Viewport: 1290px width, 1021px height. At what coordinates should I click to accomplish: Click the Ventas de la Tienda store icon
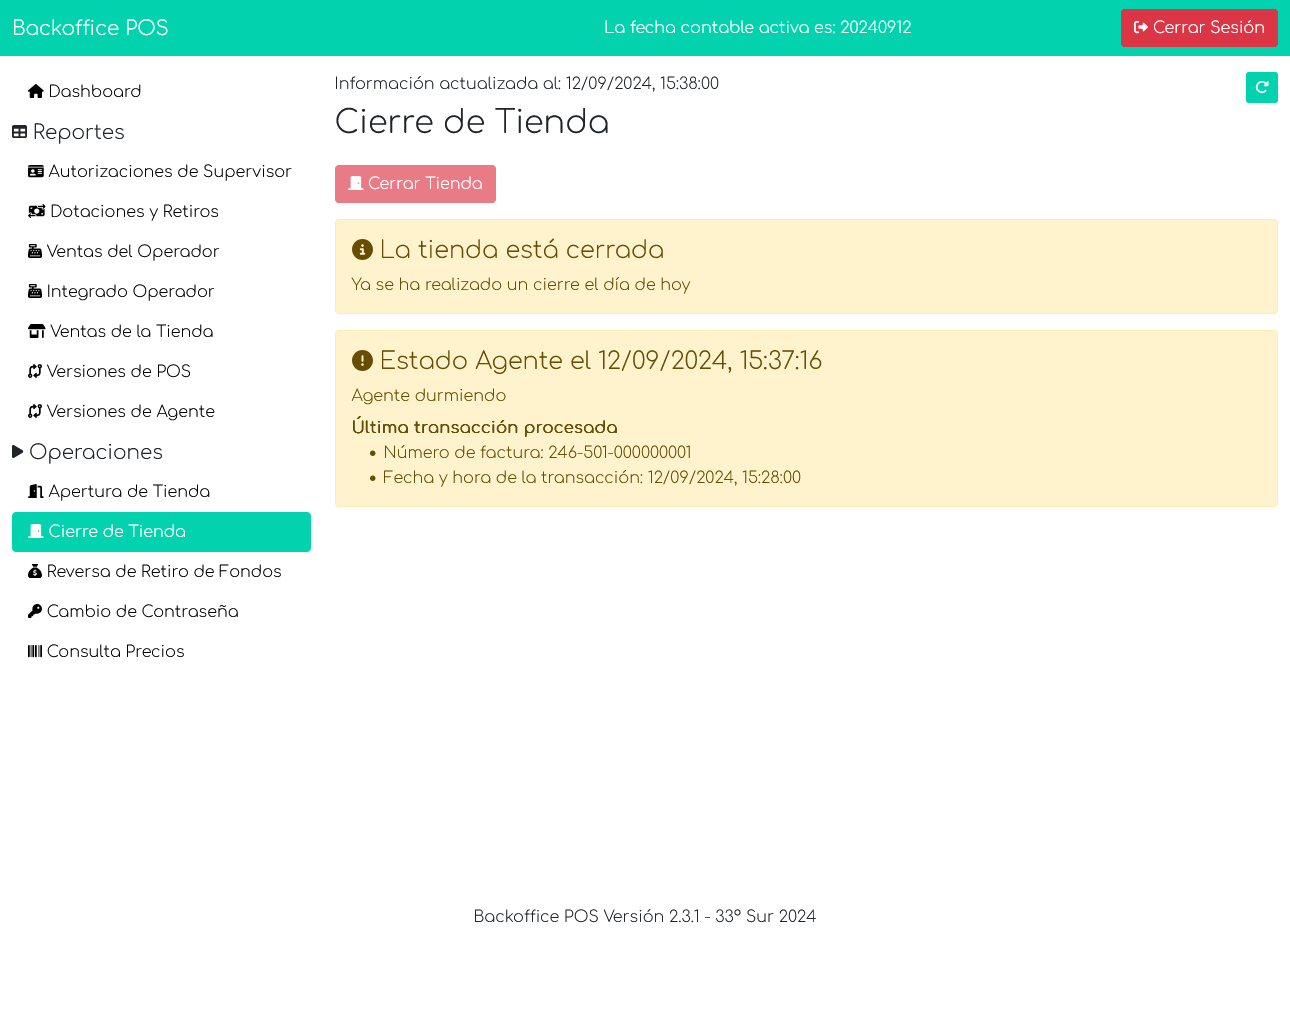(x=37, y=331)
